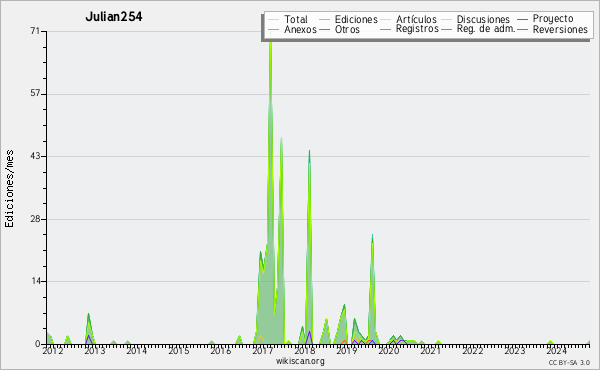600x370 pixels.
Task: Click the 2018 x-axis year label
Action: coord(305,350)
